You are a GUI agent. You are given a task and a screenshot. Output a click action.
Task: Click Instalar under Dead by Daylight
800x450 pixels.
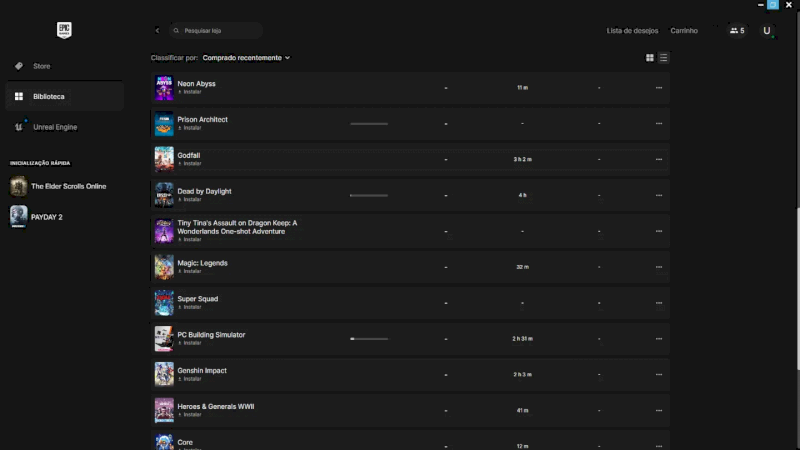click(x=189, y=199)
